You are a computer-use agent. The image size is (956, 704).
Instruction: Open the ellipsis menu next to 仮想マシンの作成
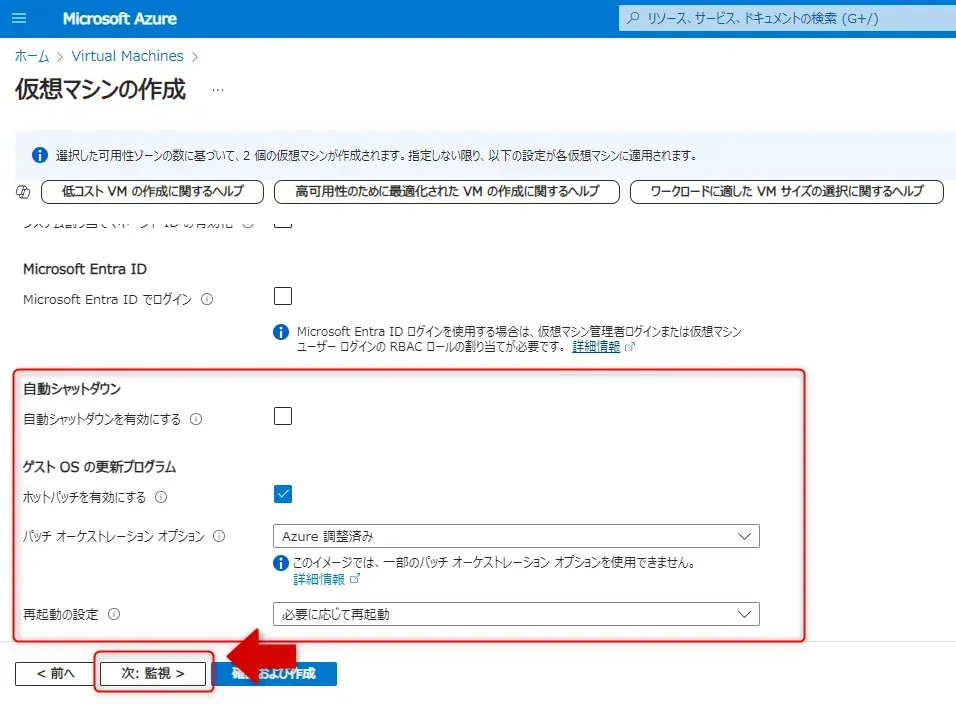click(x=218, y=90)
